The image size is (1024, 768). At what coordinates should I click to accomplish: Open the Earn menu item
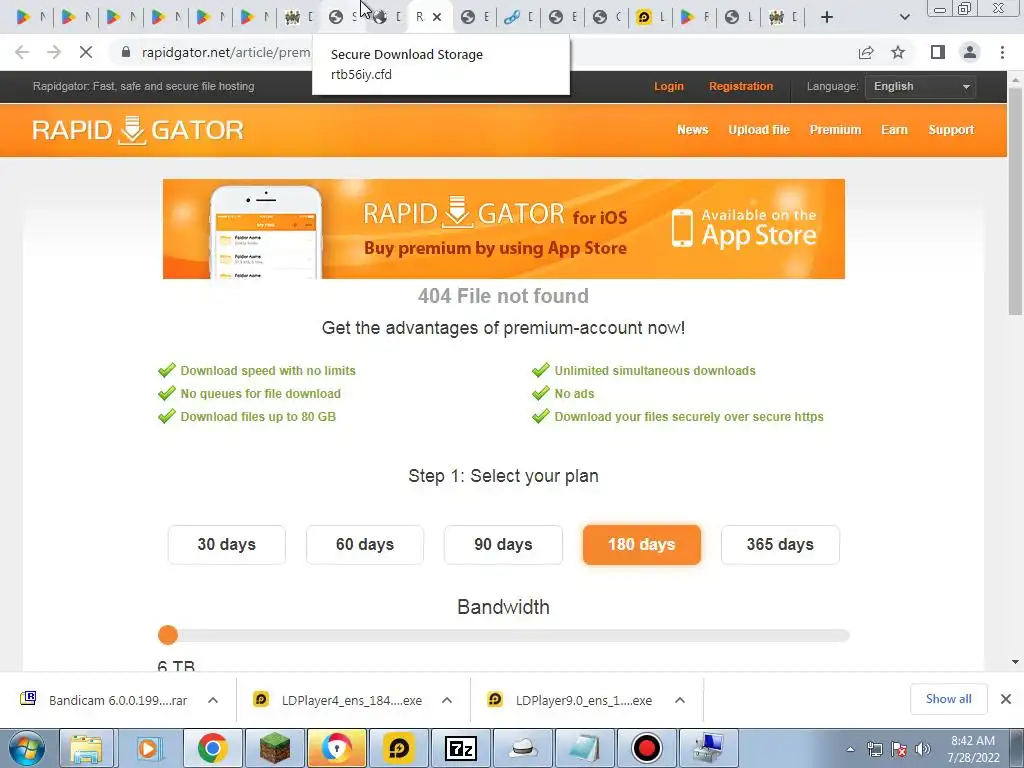(894, 130)
